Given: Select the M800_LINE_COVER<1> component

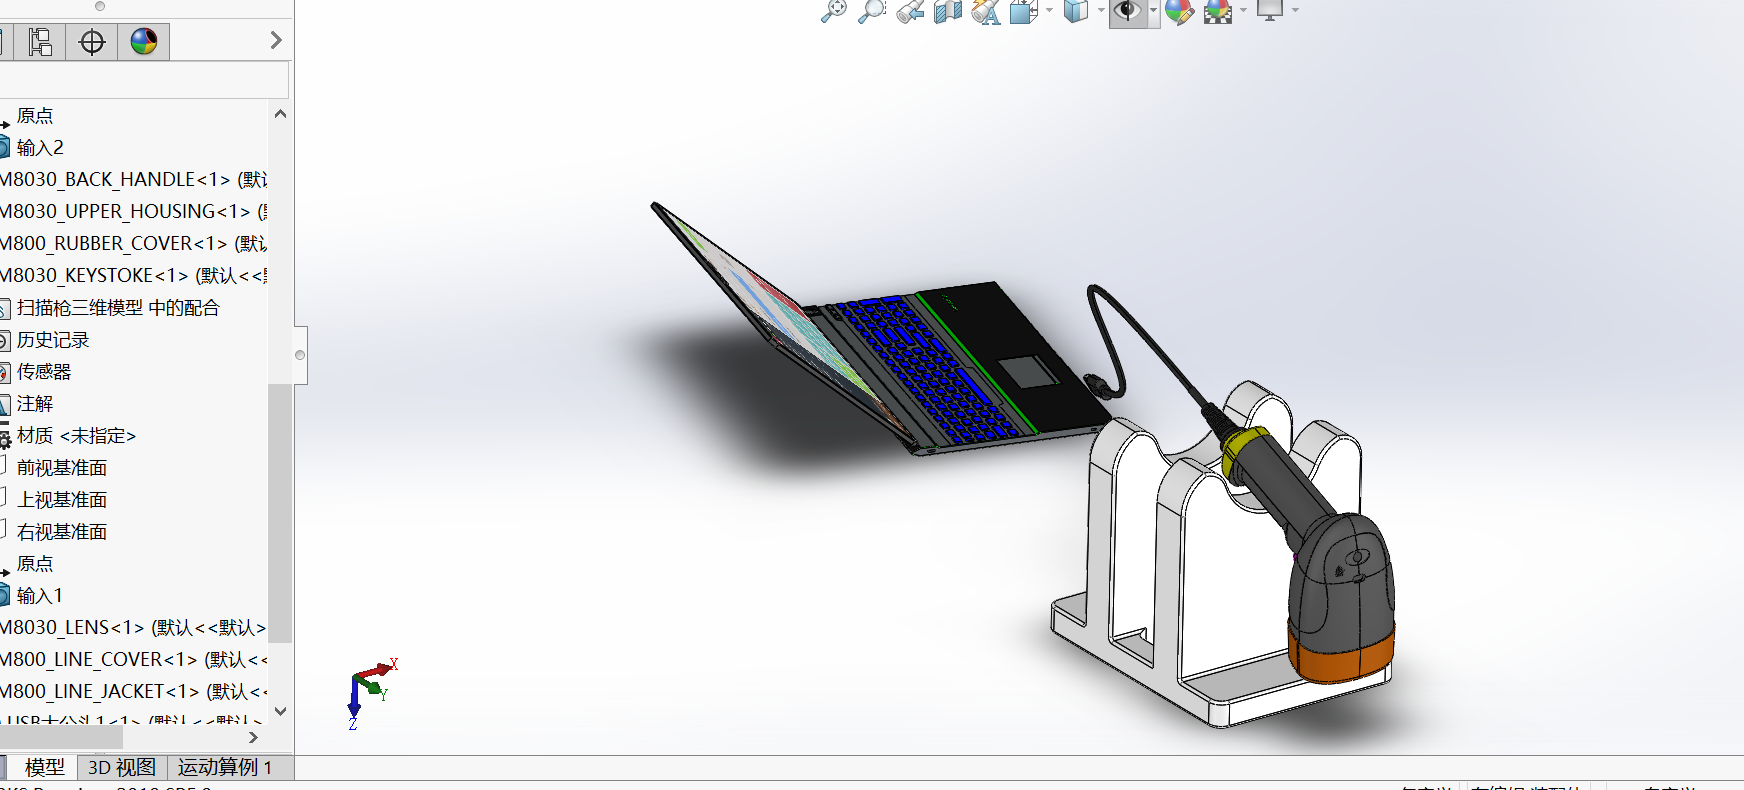Looking at the screenshot, I should click(x=133, y=660).
